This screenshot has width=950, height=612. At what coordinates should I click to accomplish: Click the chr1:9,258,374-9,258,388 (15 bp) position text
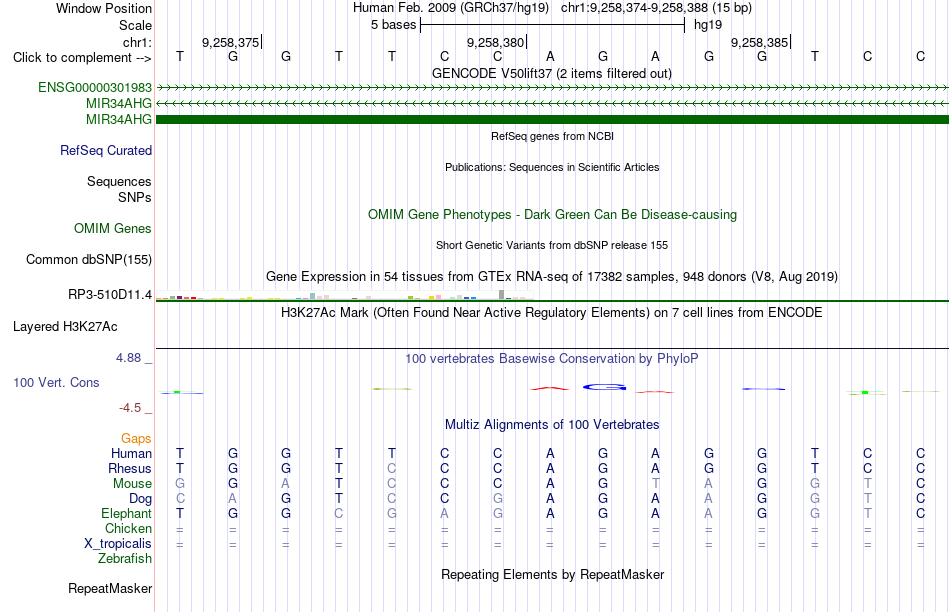(656, 8)
